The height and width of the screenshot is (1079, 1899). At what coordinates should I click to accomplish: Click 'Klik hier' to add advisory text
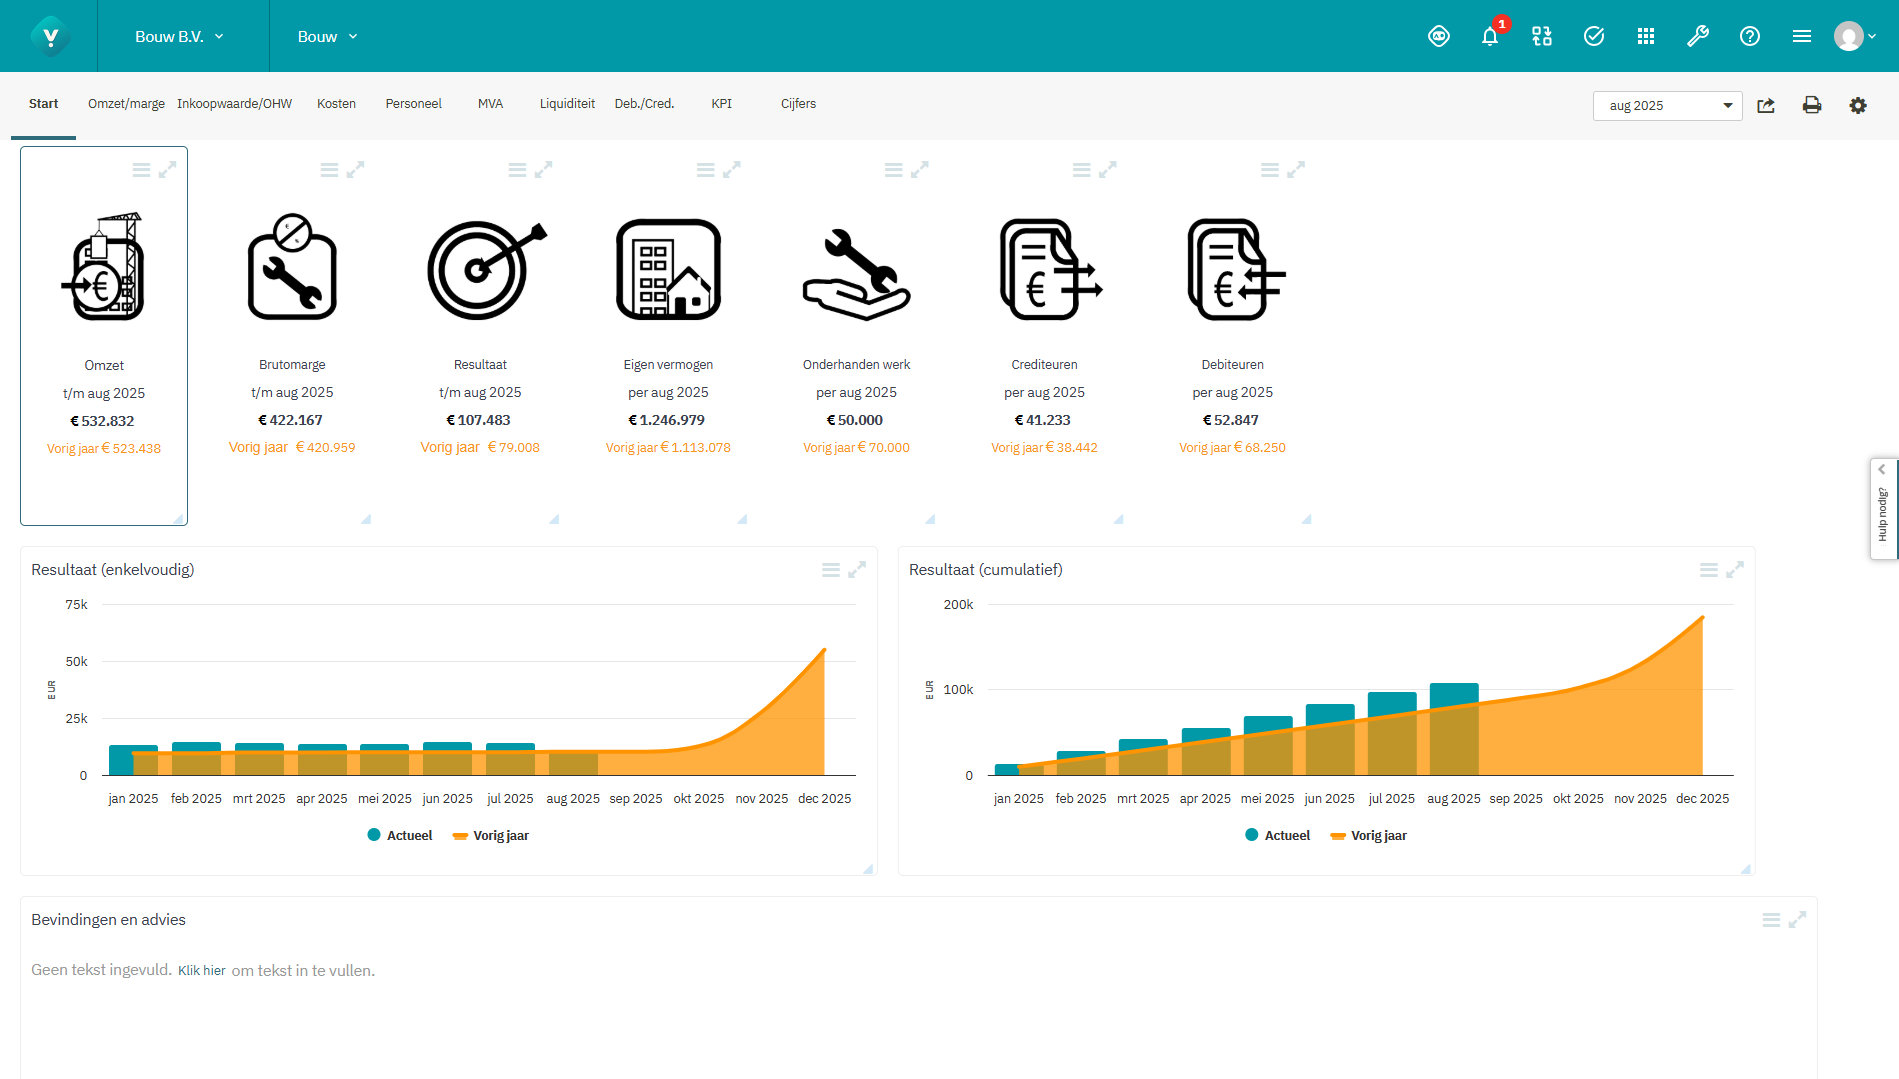click(202, 970)
